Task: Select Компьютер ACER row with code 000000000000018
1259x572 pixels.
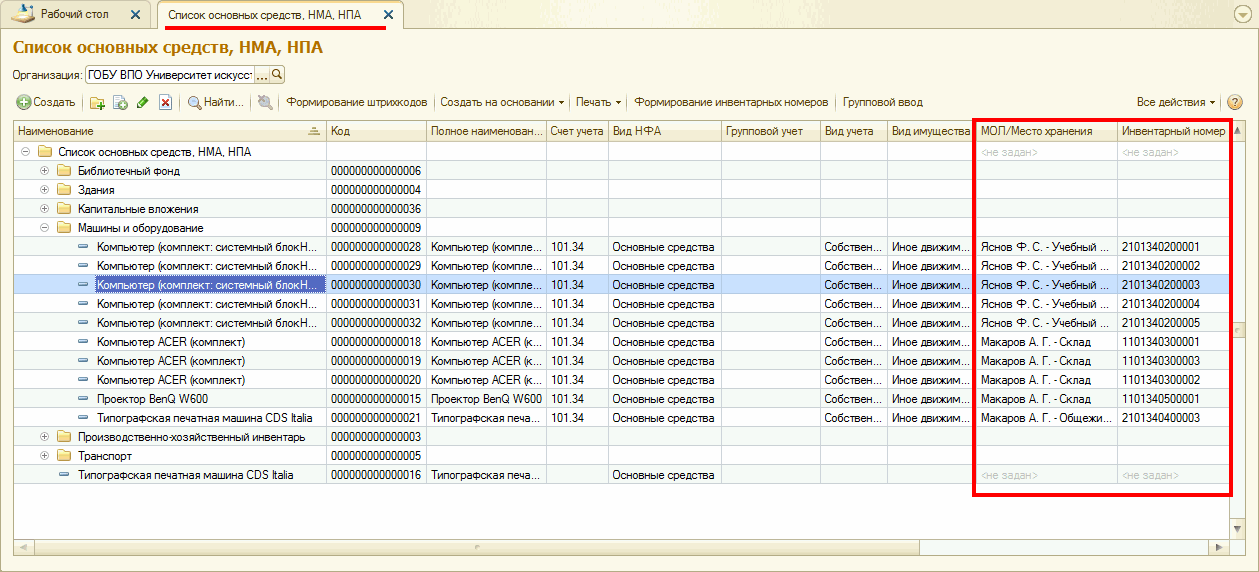Action: click(622, 342)
